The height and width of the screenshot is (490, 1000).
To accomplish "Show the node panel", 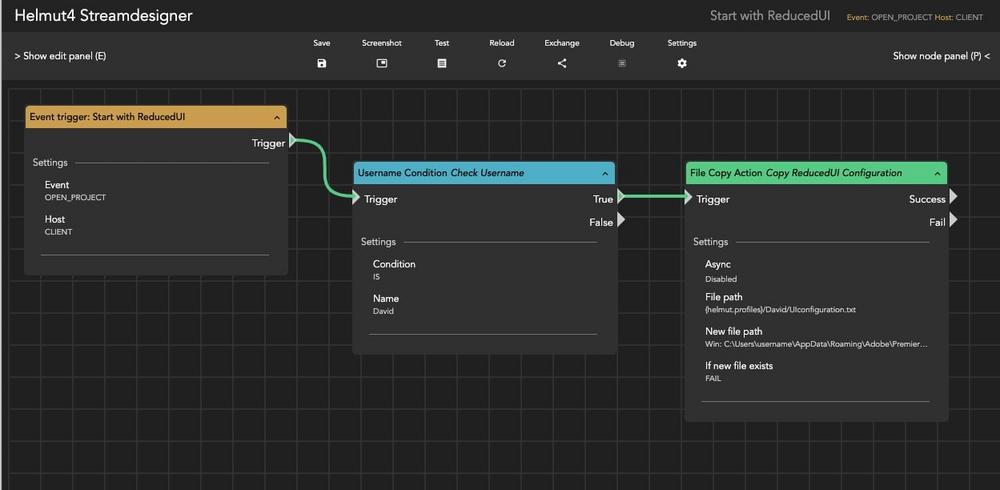I will click(940, 56).
